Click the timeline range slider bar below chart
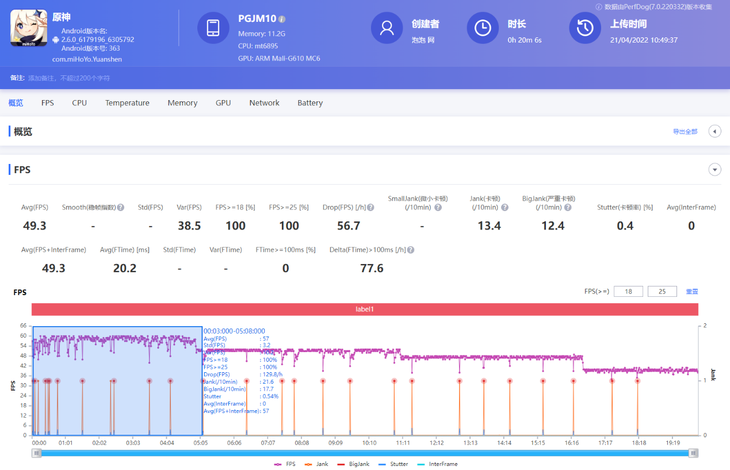 coord(365,453)
